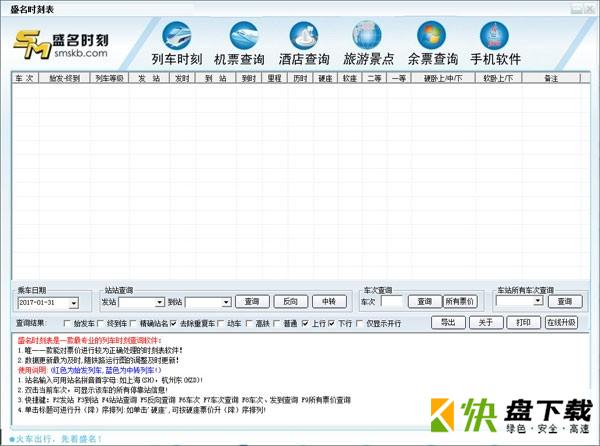Sort by 备注 column header
600x446 pixels.
(x=551, y=78)
